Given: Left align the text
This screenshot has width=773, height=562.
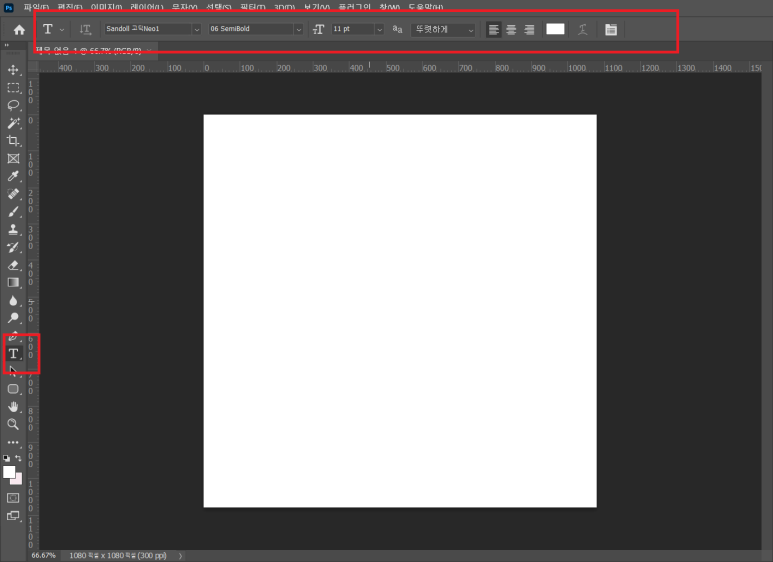Looking at the screenshot, I should point(493,30).
